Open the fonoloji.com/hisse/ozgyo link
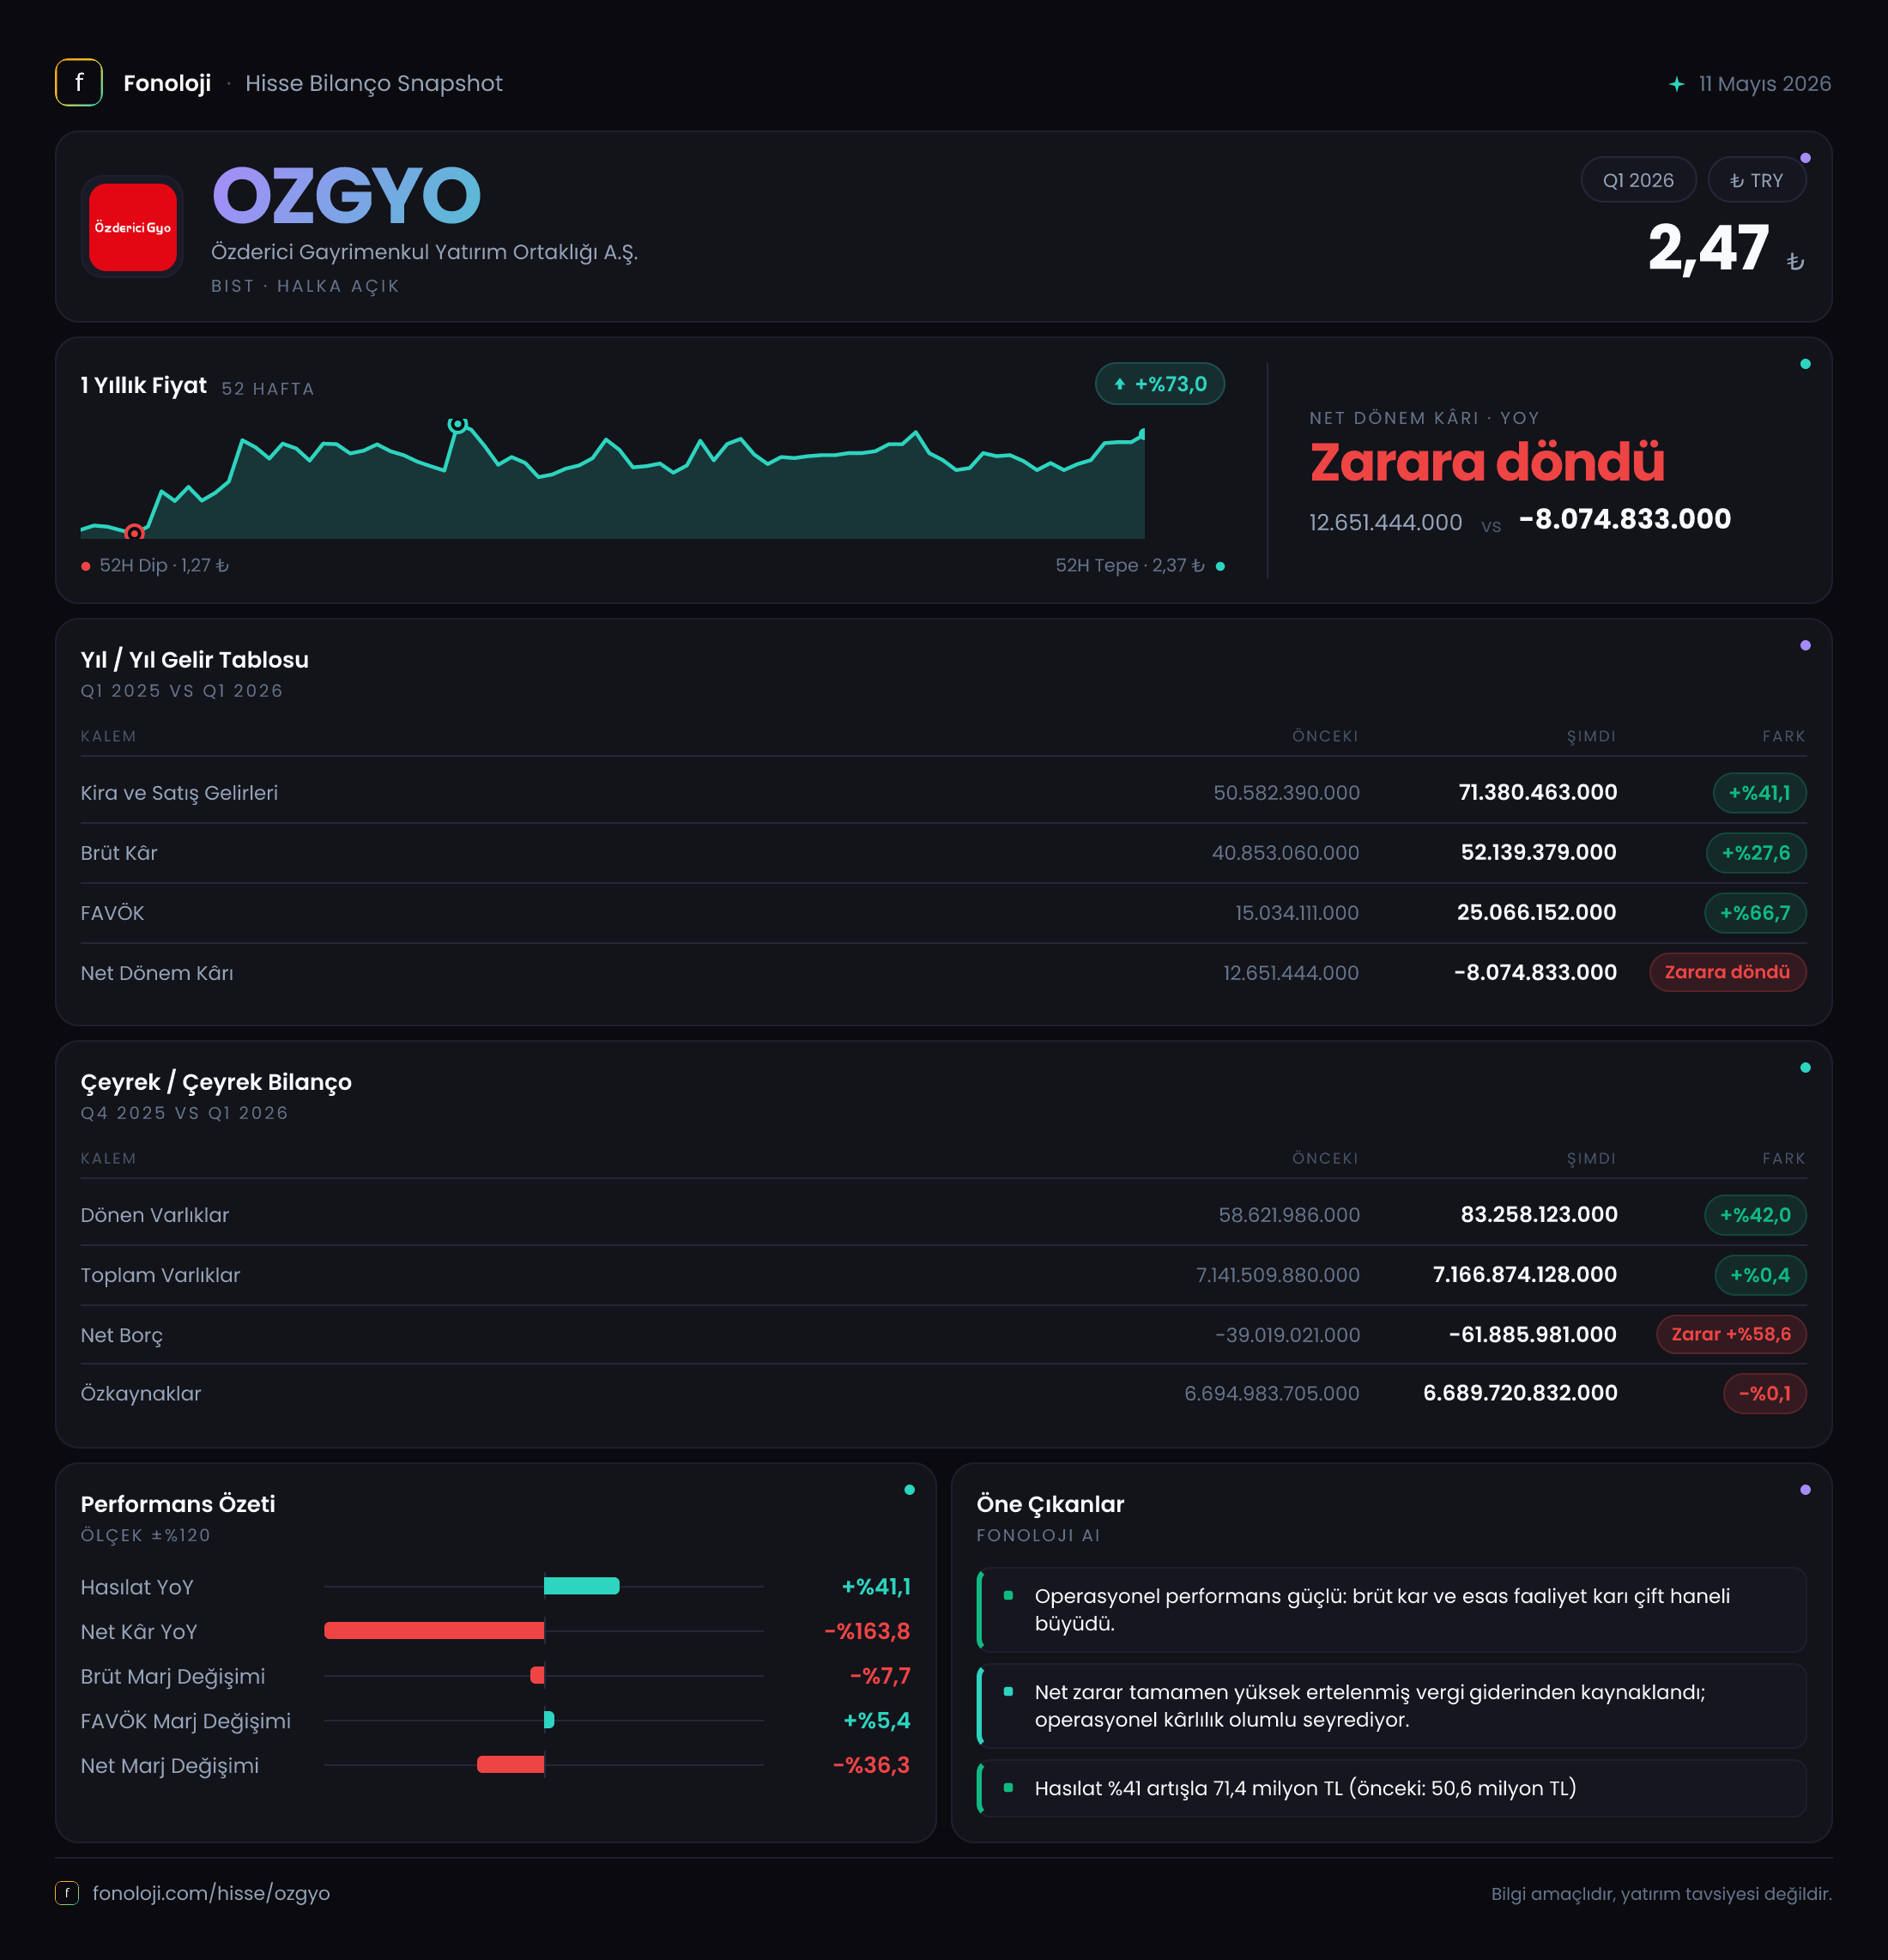1888x1960 pixels. (211, 1893)
